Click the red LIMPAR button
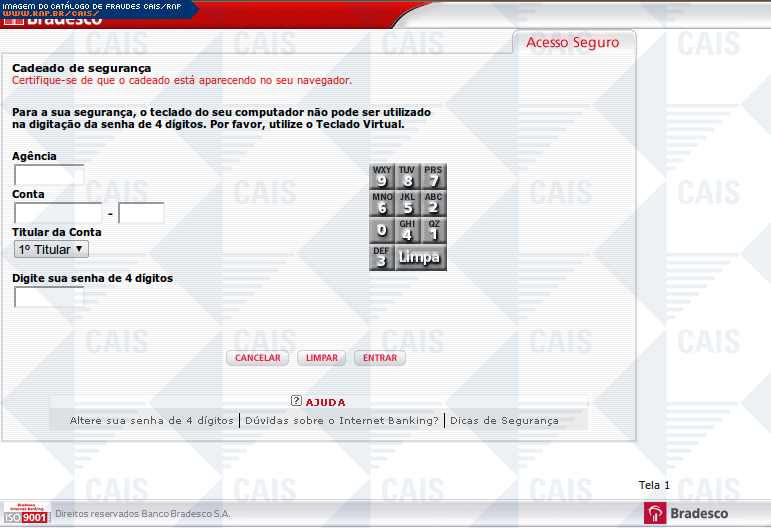Screen dimensions: 771x528 coord(321,358)
